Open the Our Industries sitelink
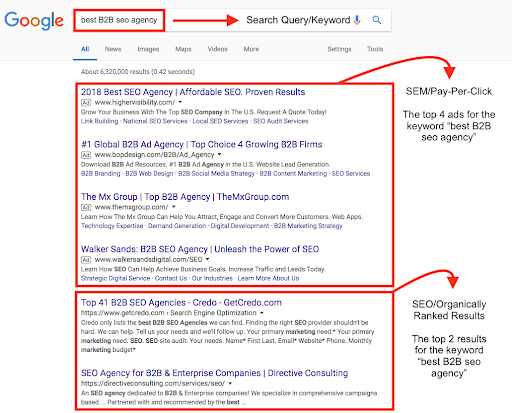Screen dimensions: 512x413 coord(212,278)
